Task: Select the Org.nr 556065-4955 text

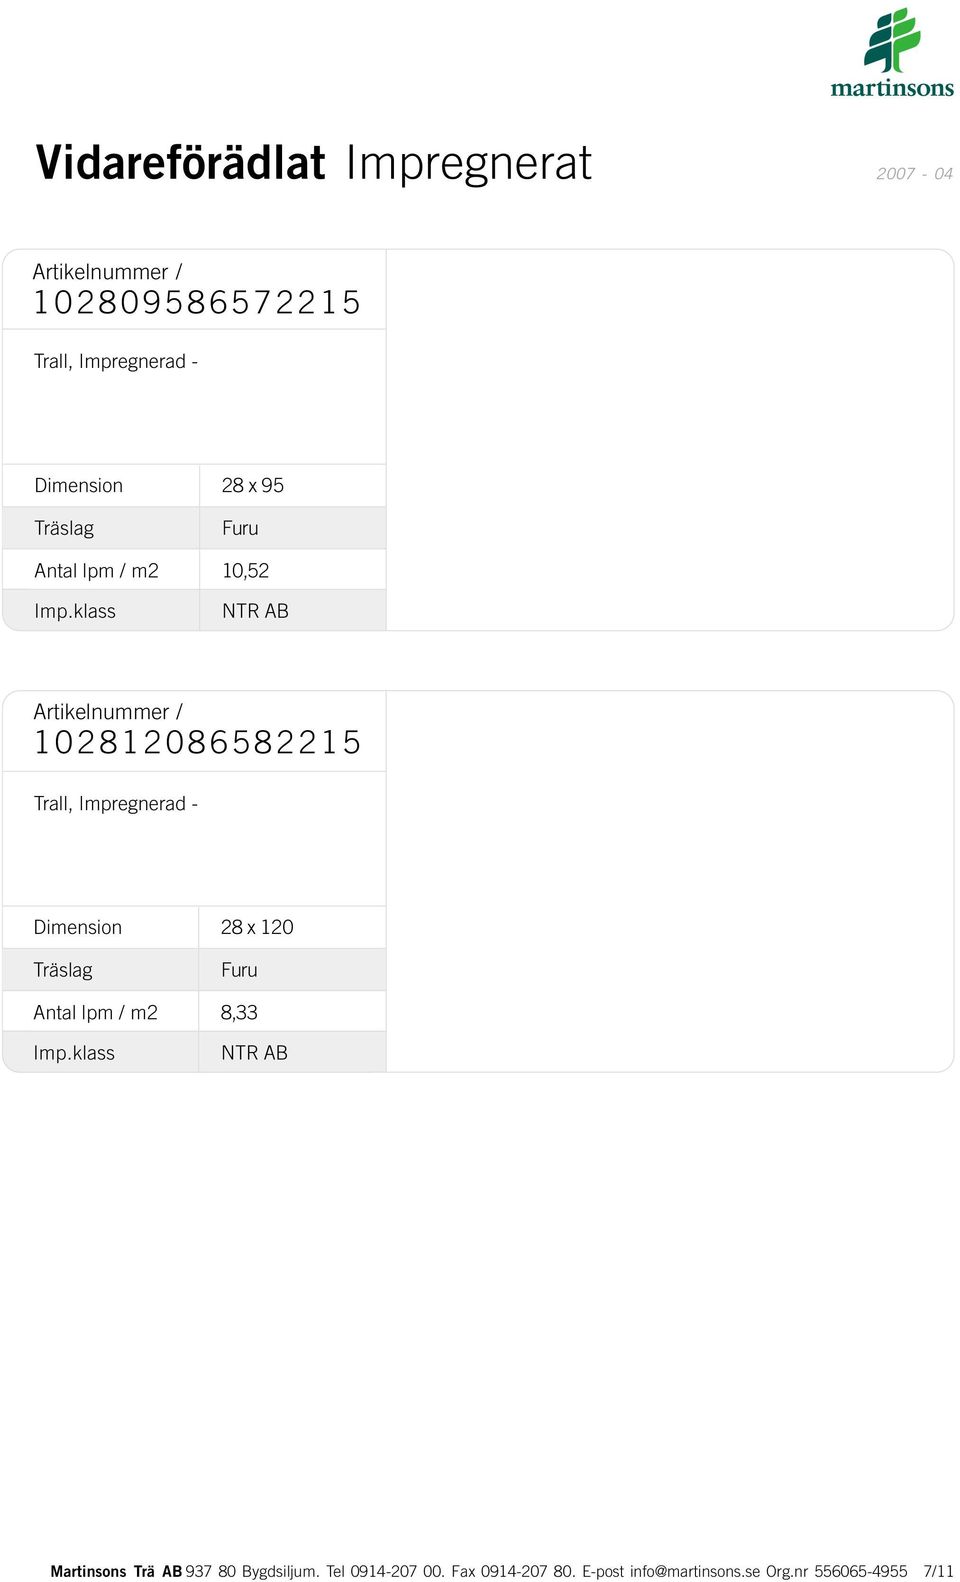Action: point(837,1571)
